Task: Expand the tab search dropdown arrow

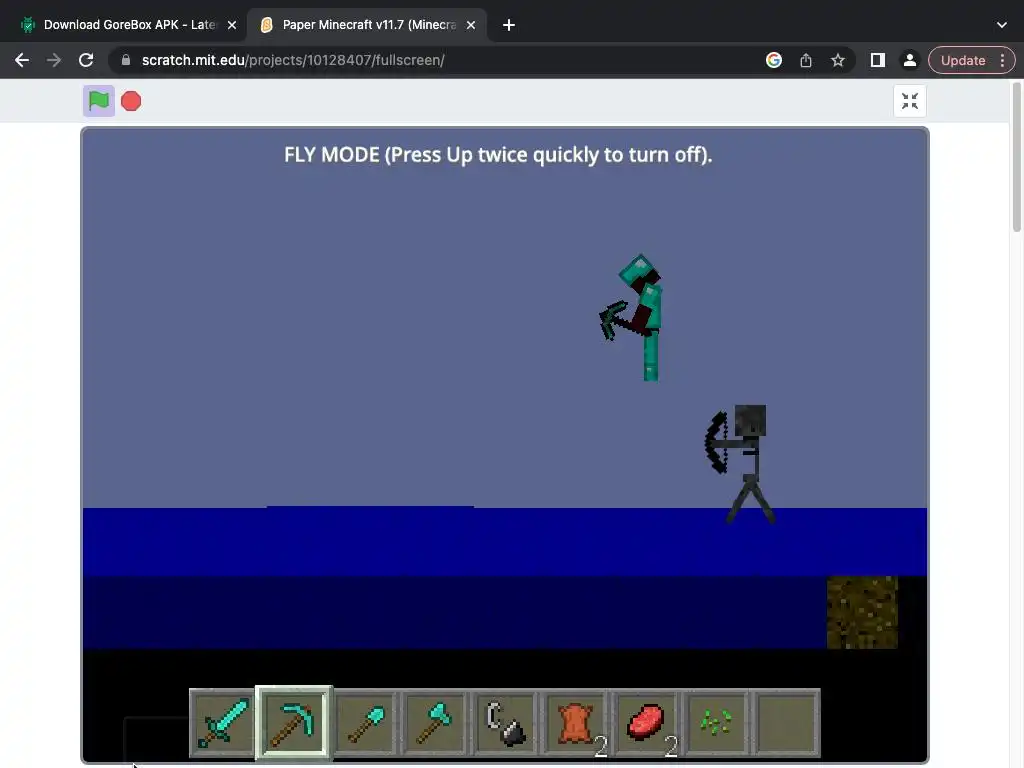Action: coord(1002,25)
